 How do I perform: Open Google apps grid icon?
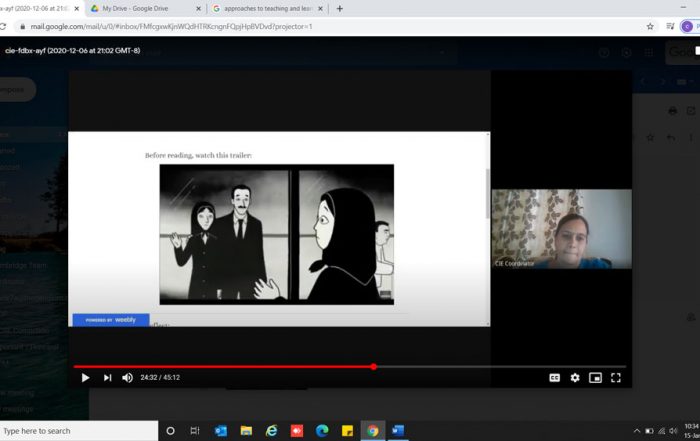[x=649, y=53]
